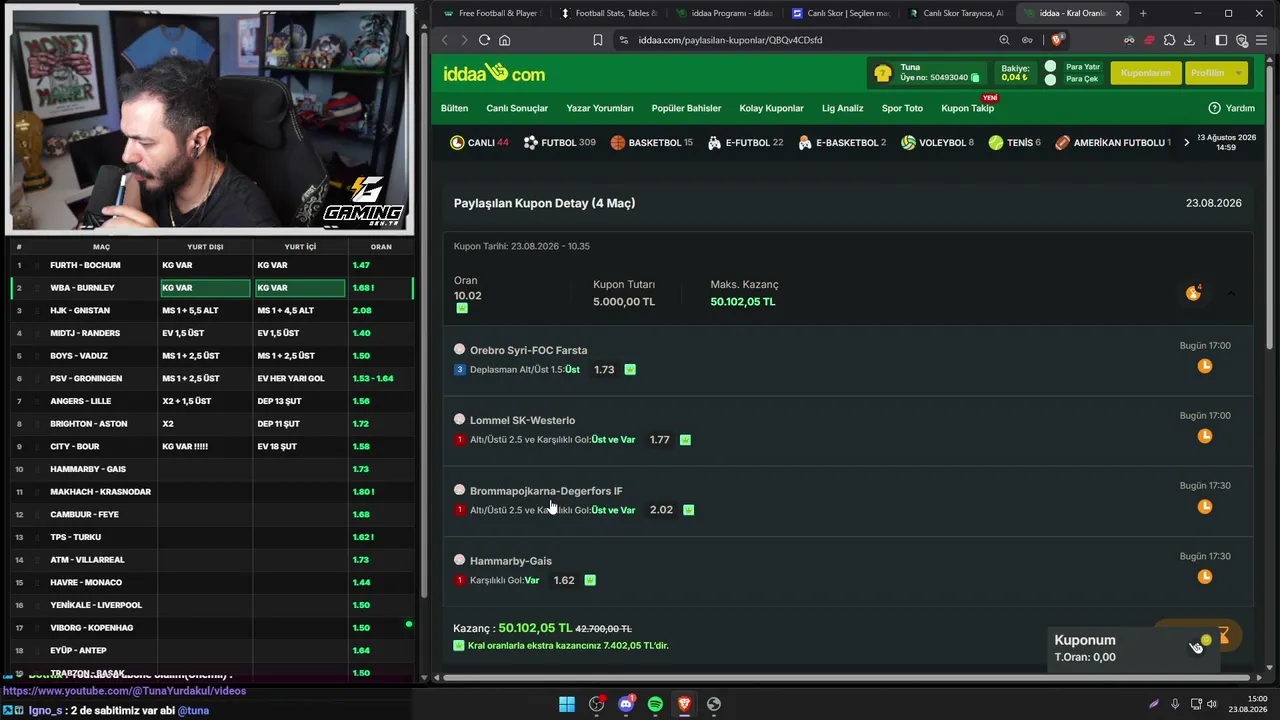Select the E-BASKETBOL category

pos(842,143)
